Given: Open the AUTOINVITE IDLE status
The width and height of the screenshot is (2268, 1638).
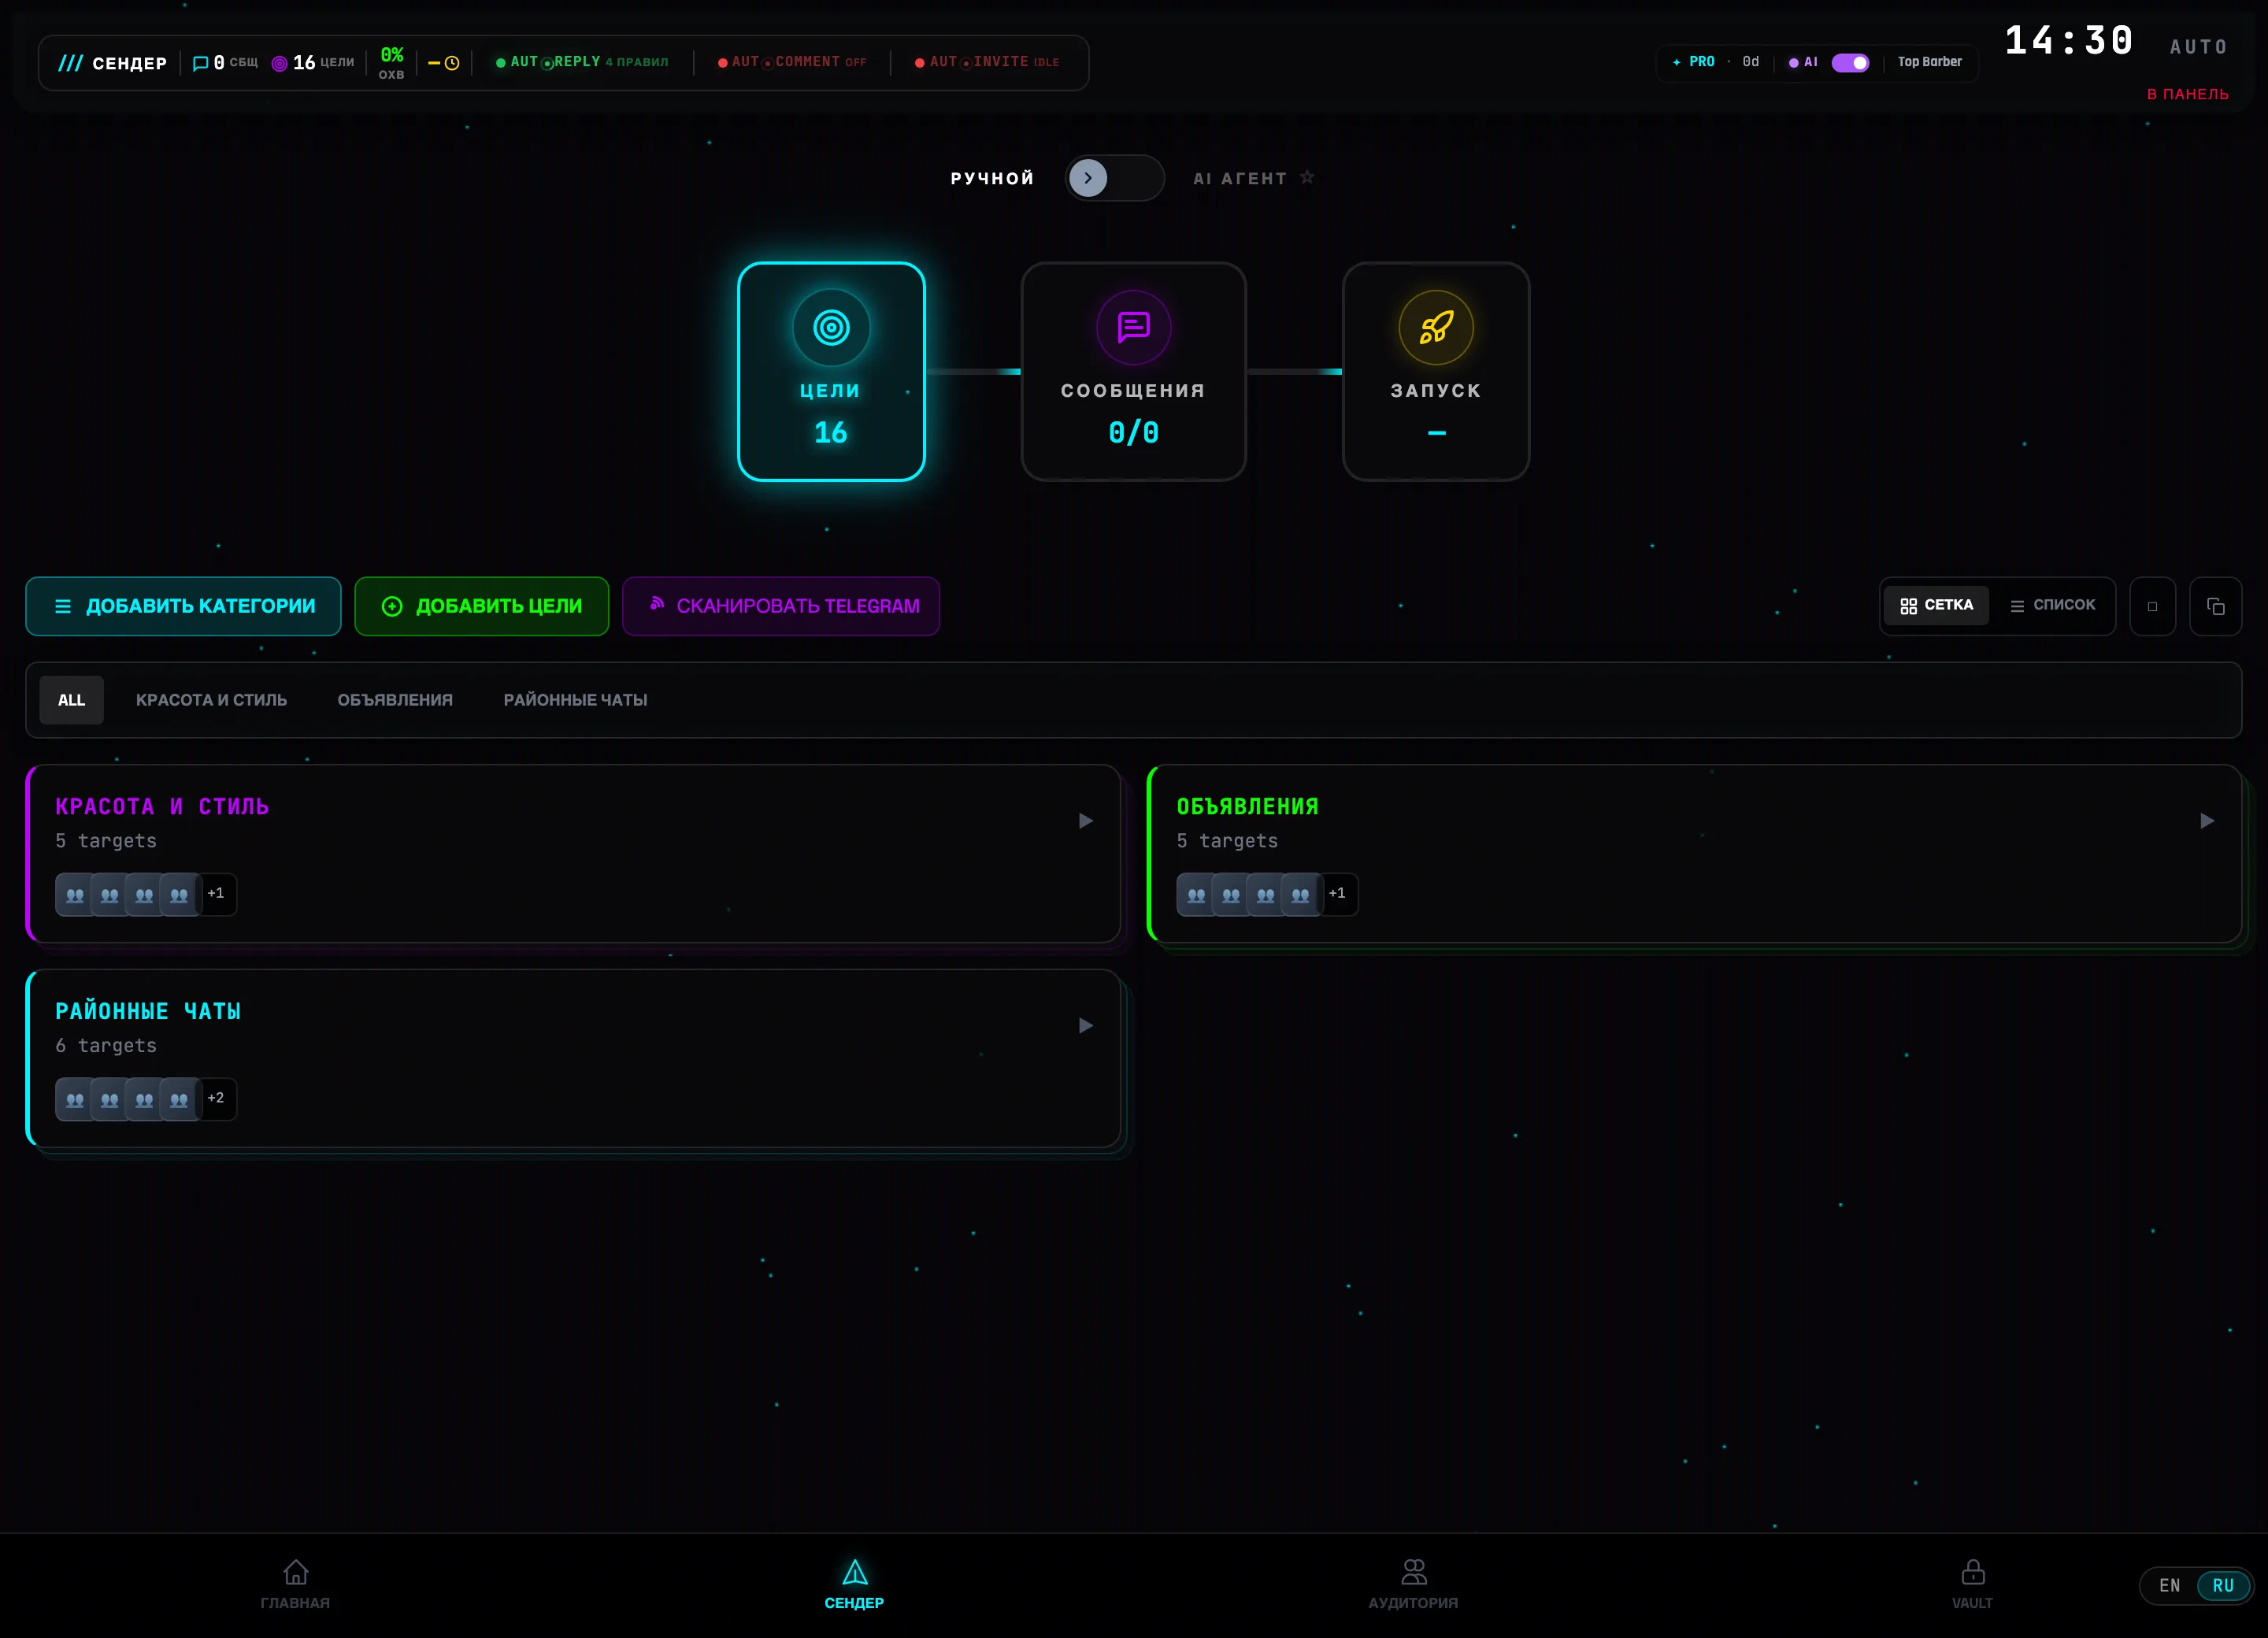Looking at the screenshot, I should tap(987, 62).
